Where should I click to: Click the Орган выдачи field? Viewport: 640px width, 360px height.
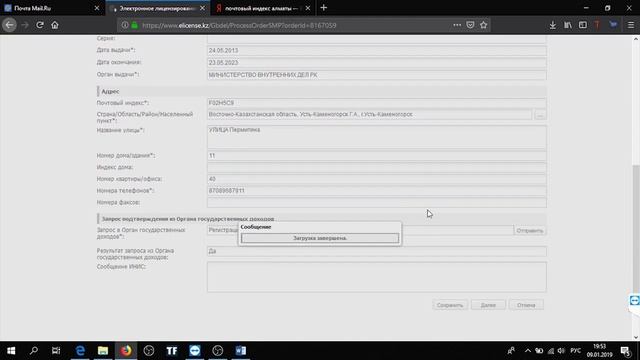point(376,75)
